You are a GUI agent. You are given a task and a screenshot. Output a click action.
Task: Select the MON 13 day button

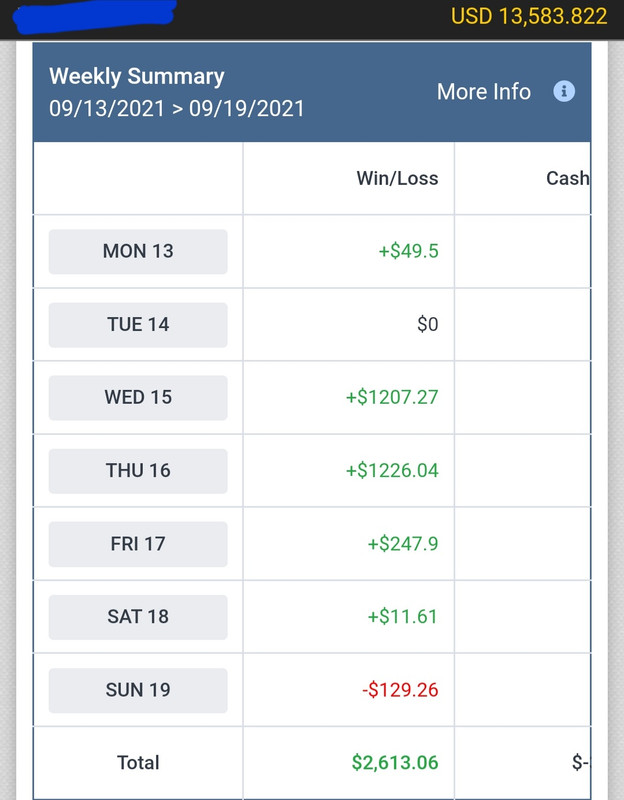pyautogui.click(x=138, y=252)
